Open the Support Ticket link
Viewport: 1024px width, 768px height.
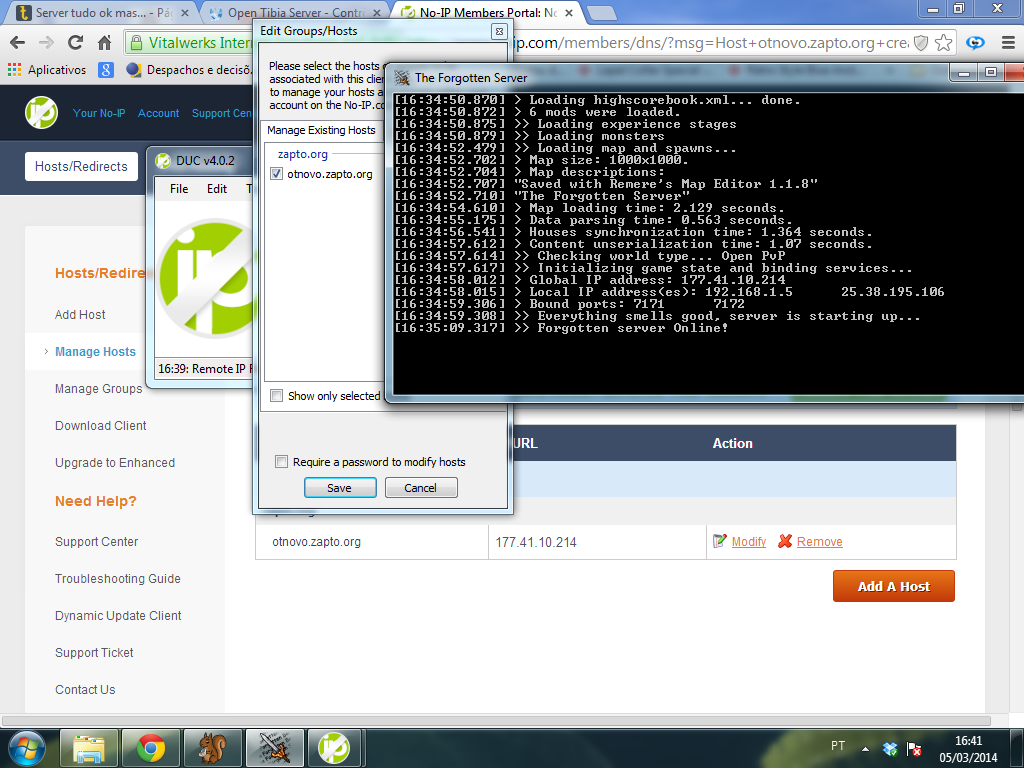click(x=94, y=653)
